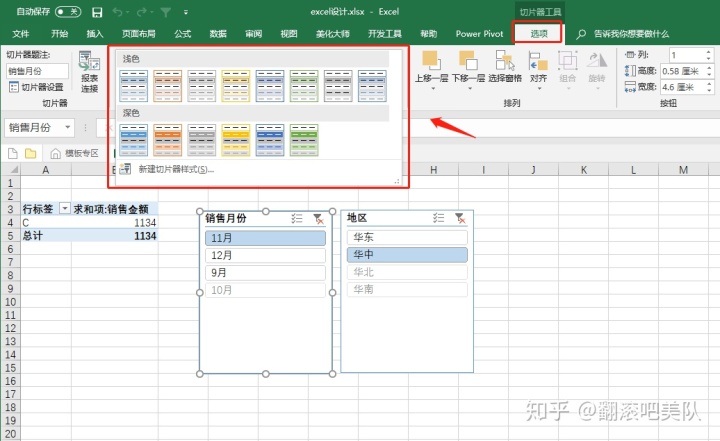Select row 10 header
Image resolution: width=720 pixels, height=441 pixels.
click(10, 302)
